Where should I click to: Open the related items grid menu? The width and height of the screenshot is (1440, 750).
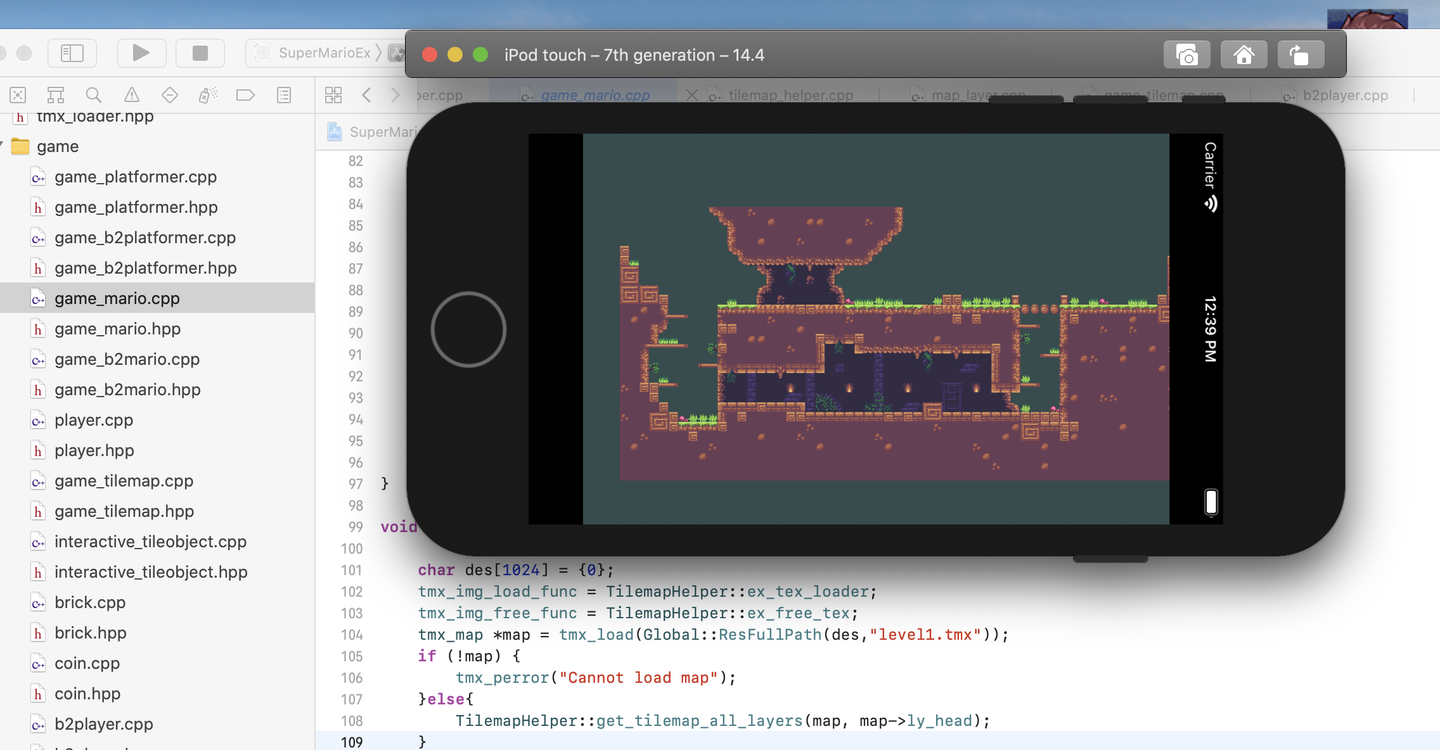coord(334,95)
